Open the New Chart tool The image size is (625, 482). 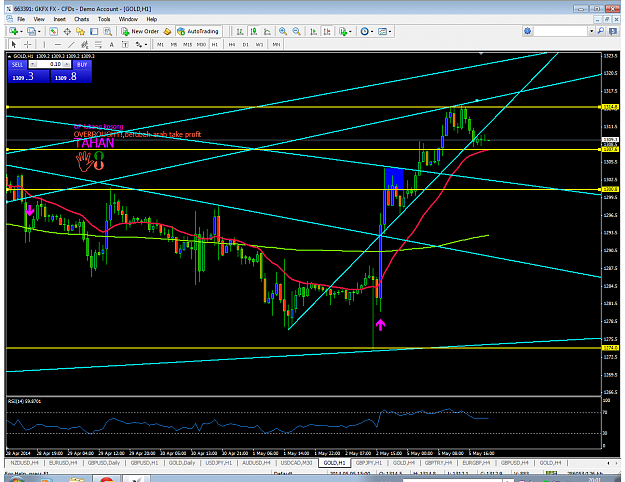13,31
